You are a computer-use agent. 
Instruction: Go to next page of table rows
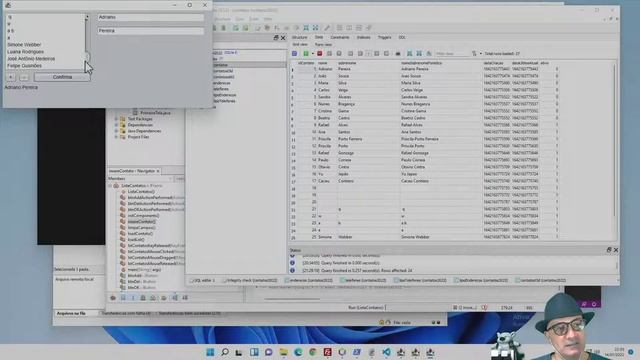[377, 53]
